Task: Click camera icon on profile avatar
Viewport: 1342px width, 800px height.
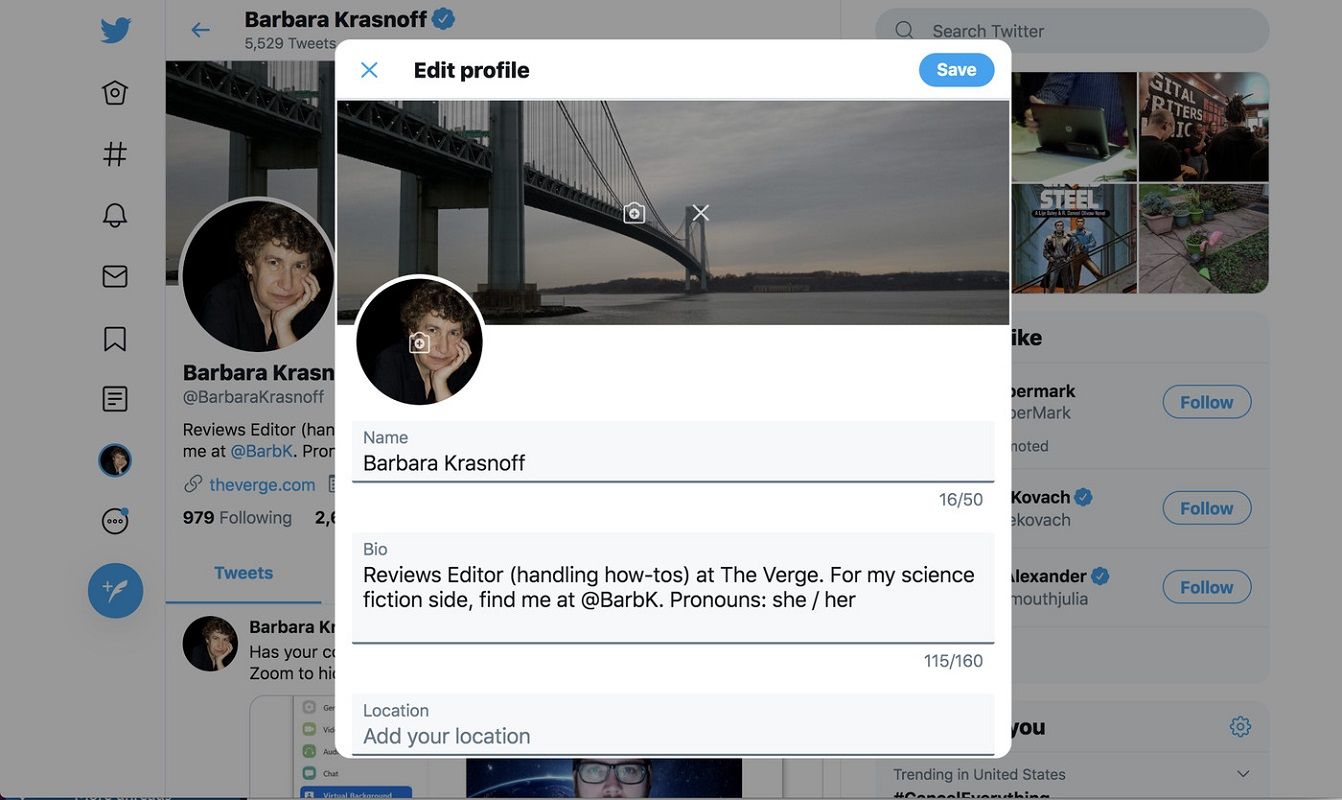Action: (x=420, y=343)
